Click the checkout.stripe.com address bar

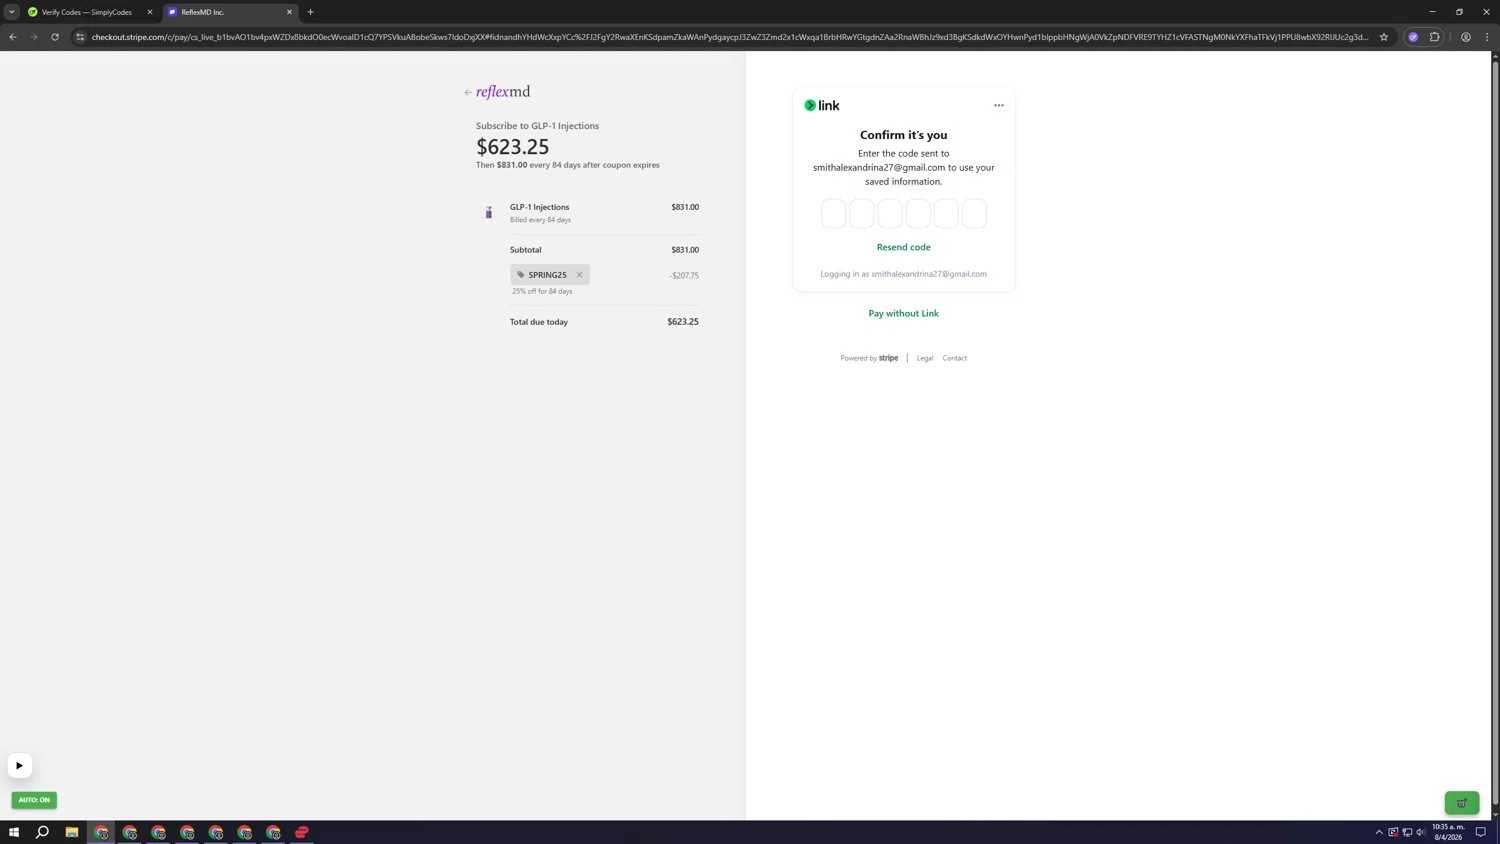[730, 37]
